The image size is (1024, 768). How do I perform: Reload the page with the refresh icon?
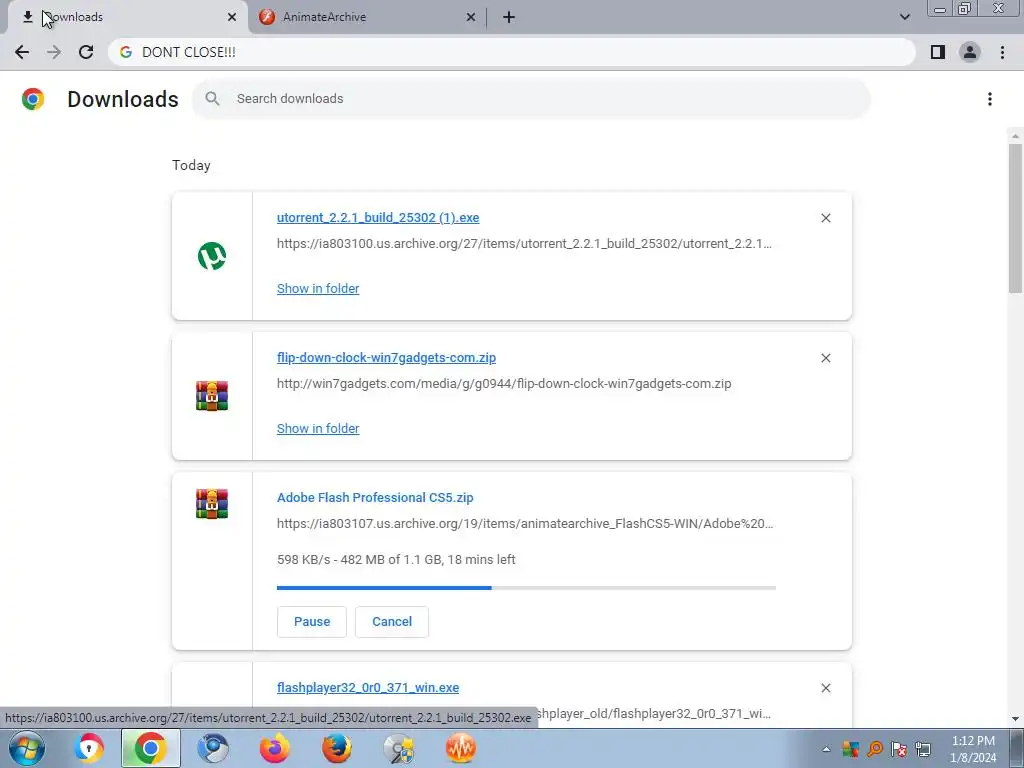[x=86, y=52]
